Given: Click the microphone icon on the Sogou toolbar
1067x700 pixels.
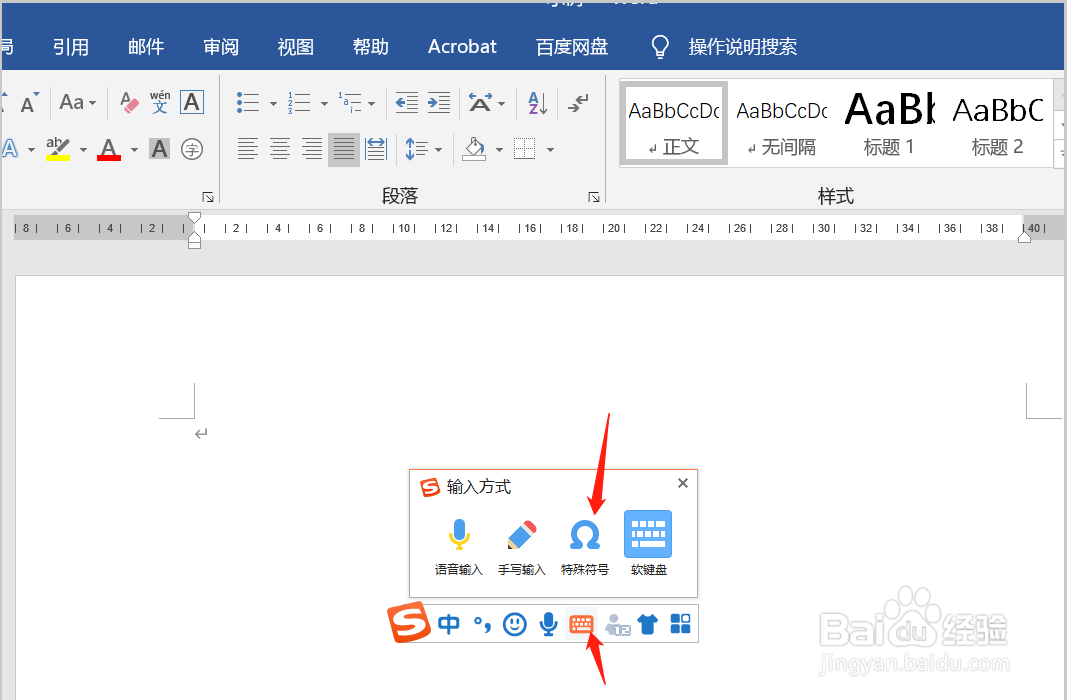Looking at the screenshot, I should [547, 624].
